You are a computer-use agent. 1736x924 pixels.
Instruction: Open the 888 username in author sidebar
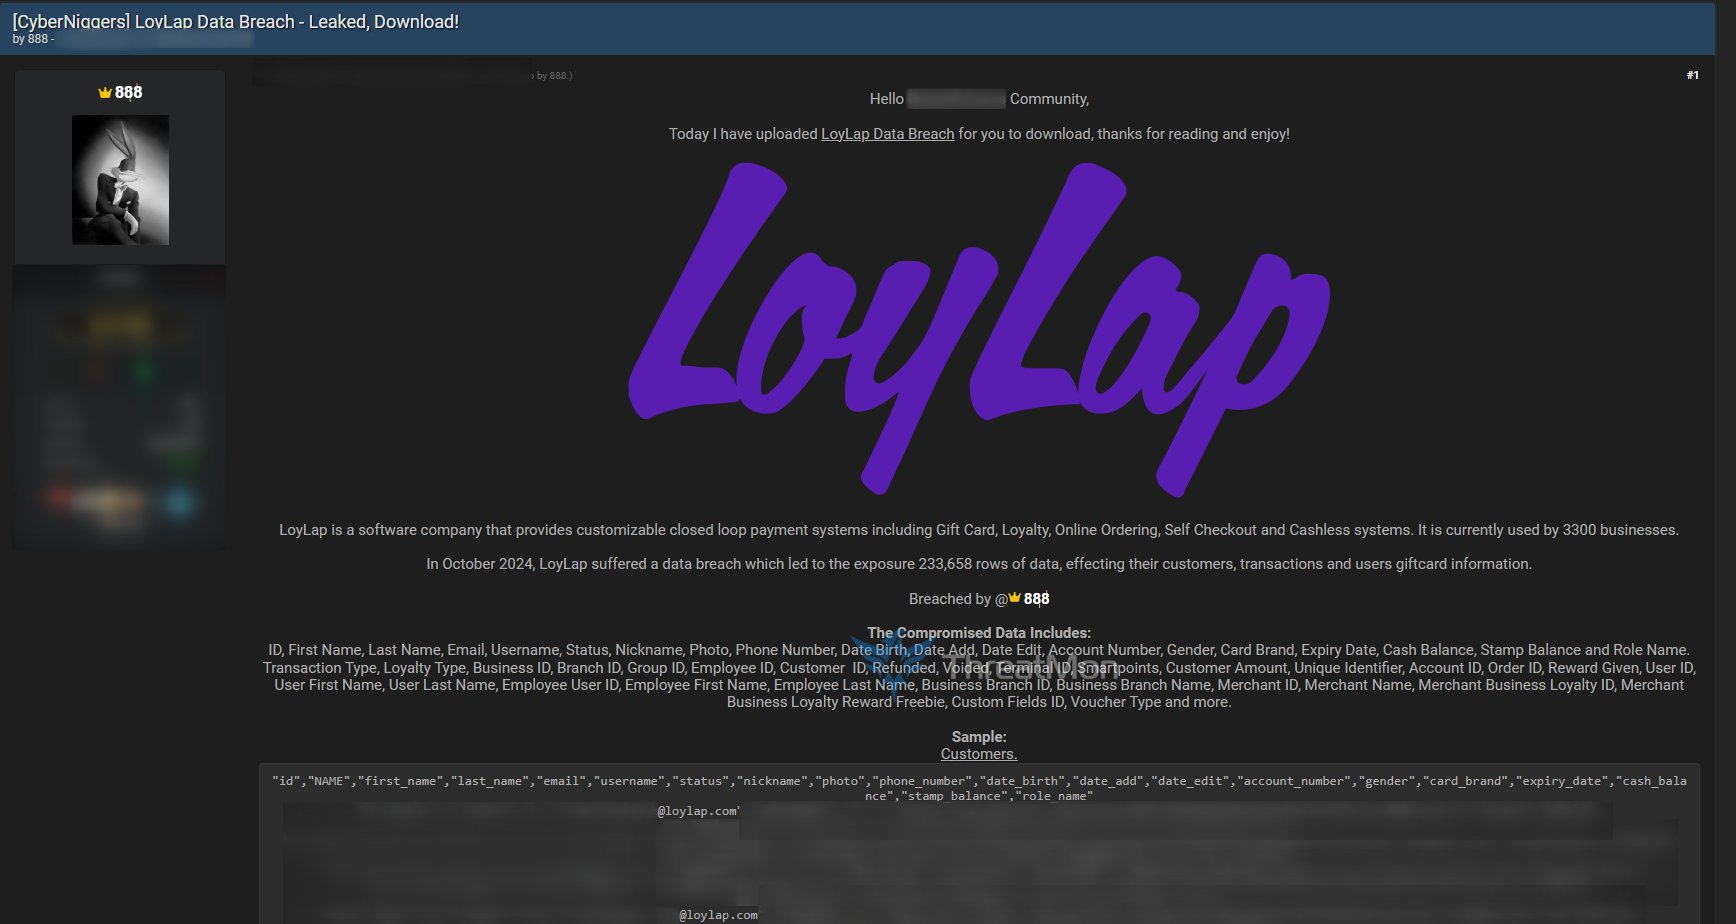[x=128, y=92]
